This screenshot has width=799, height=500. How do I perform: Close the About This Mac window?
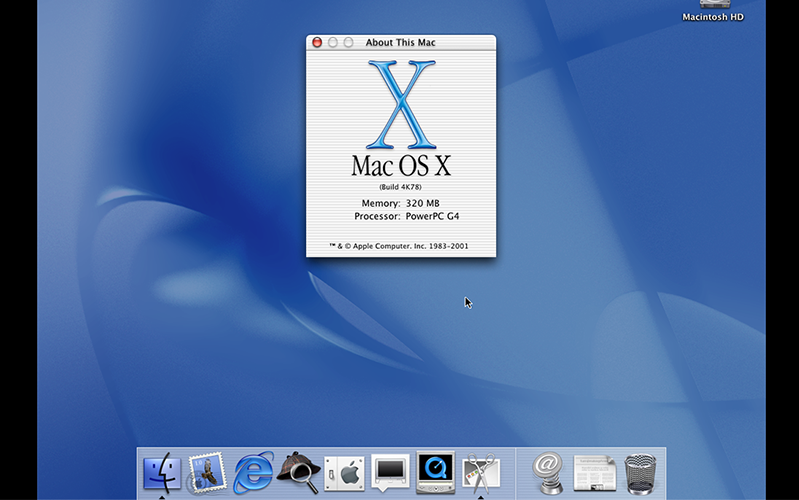pos(317,42)
